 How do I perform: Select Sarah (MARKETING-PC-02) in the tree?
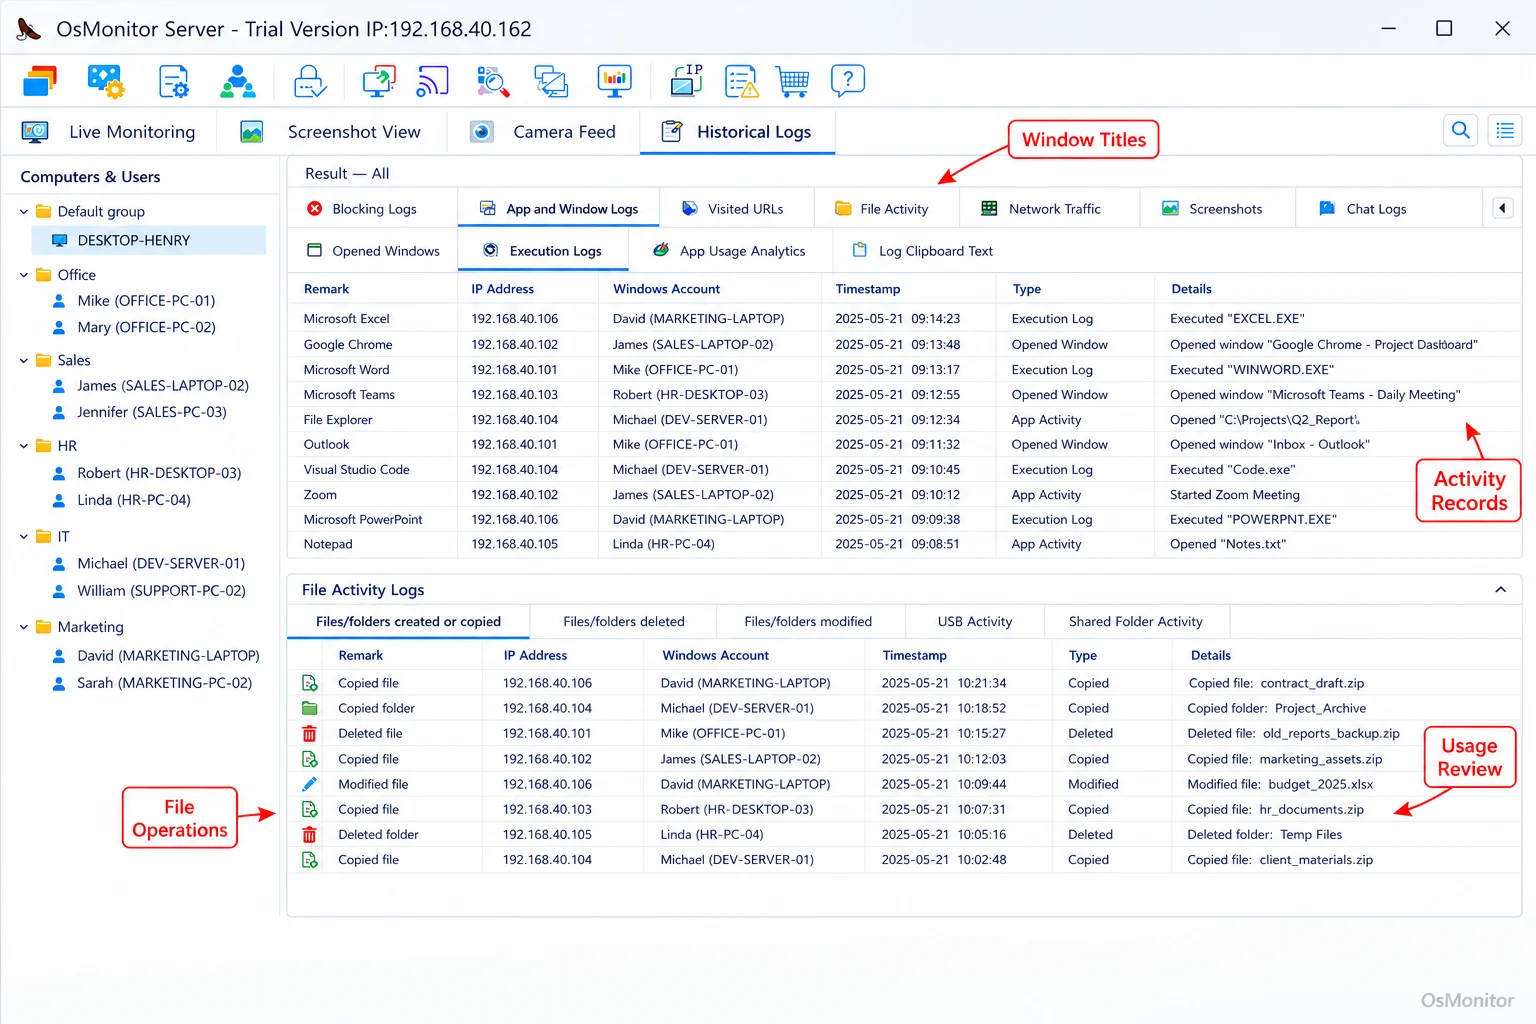[x=164, y=683]
